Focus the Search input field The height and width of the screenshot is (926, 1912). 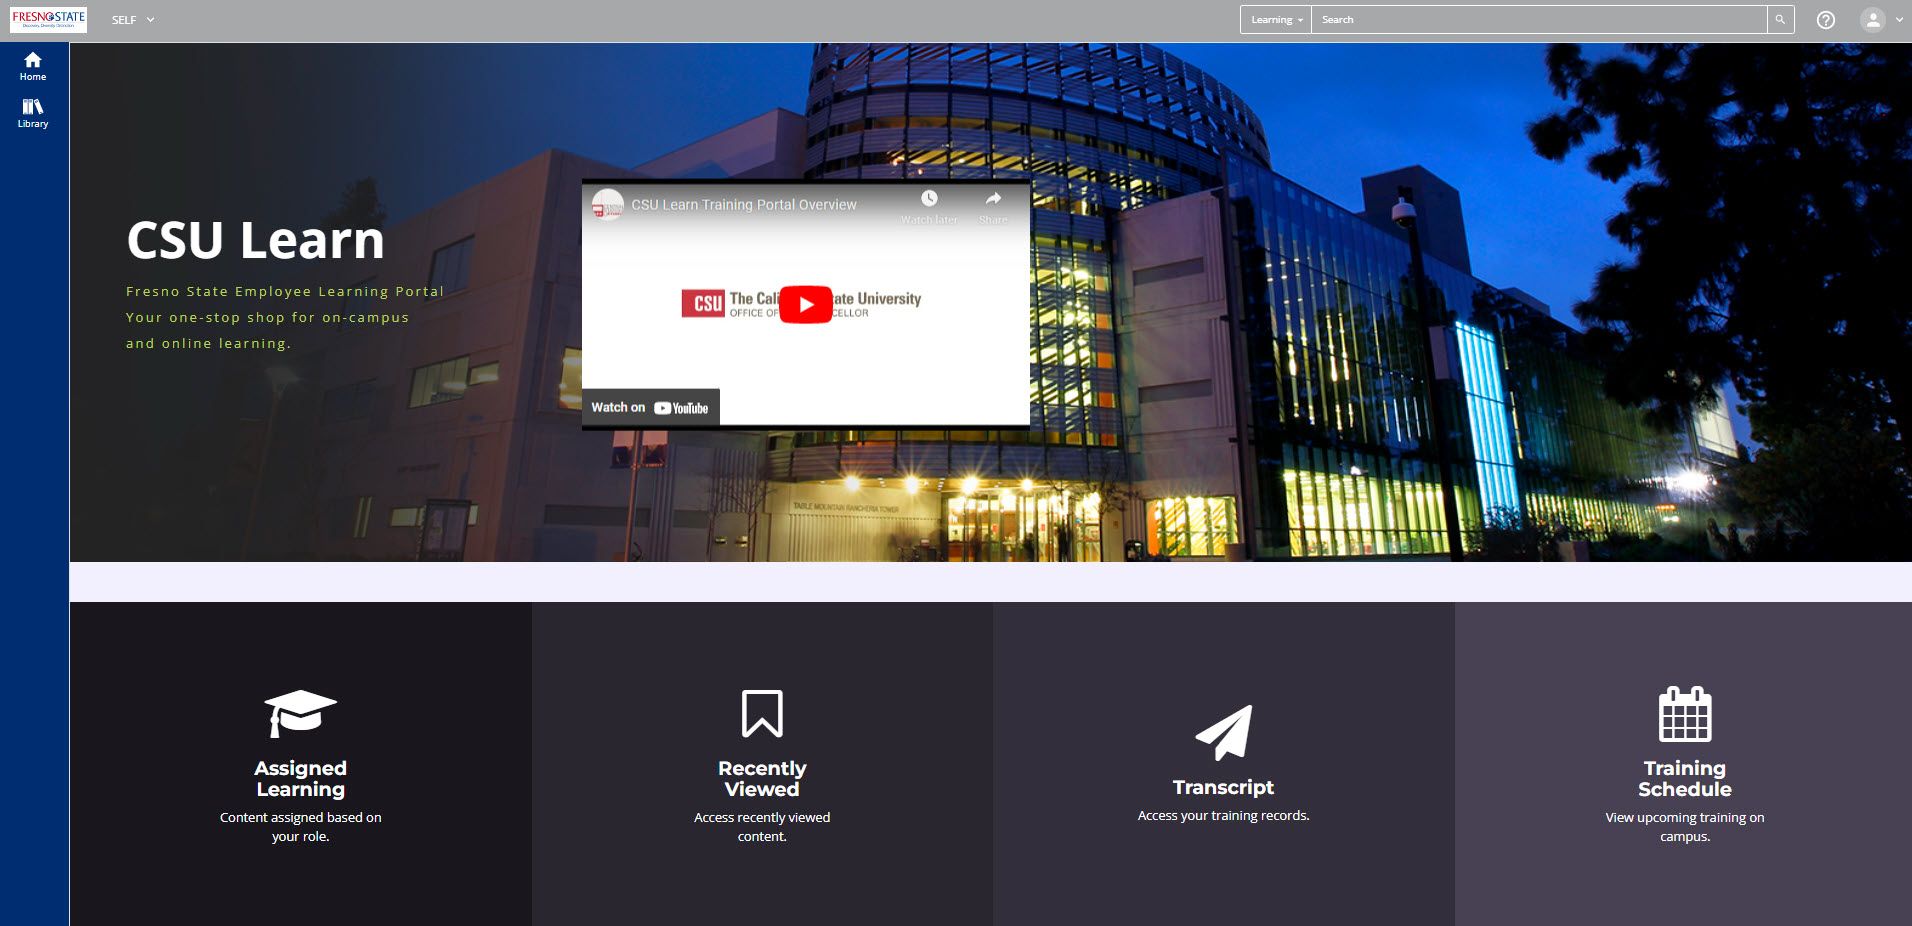[1539, 20]
